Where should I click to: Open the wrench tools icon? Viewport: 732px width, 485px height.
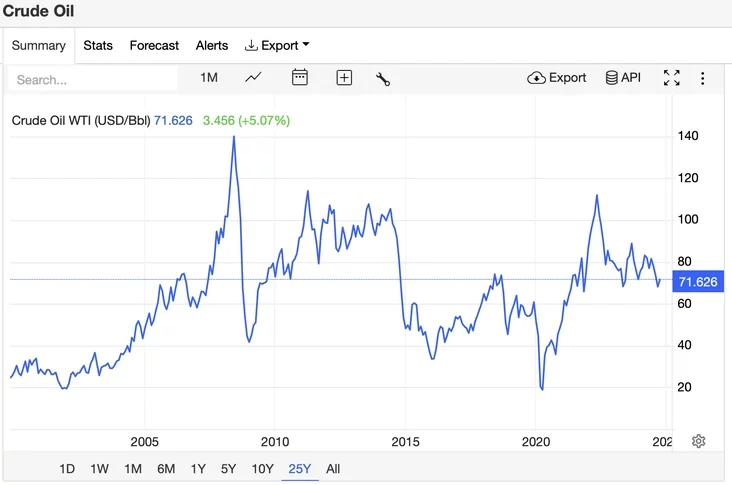[x=383, y=78]
